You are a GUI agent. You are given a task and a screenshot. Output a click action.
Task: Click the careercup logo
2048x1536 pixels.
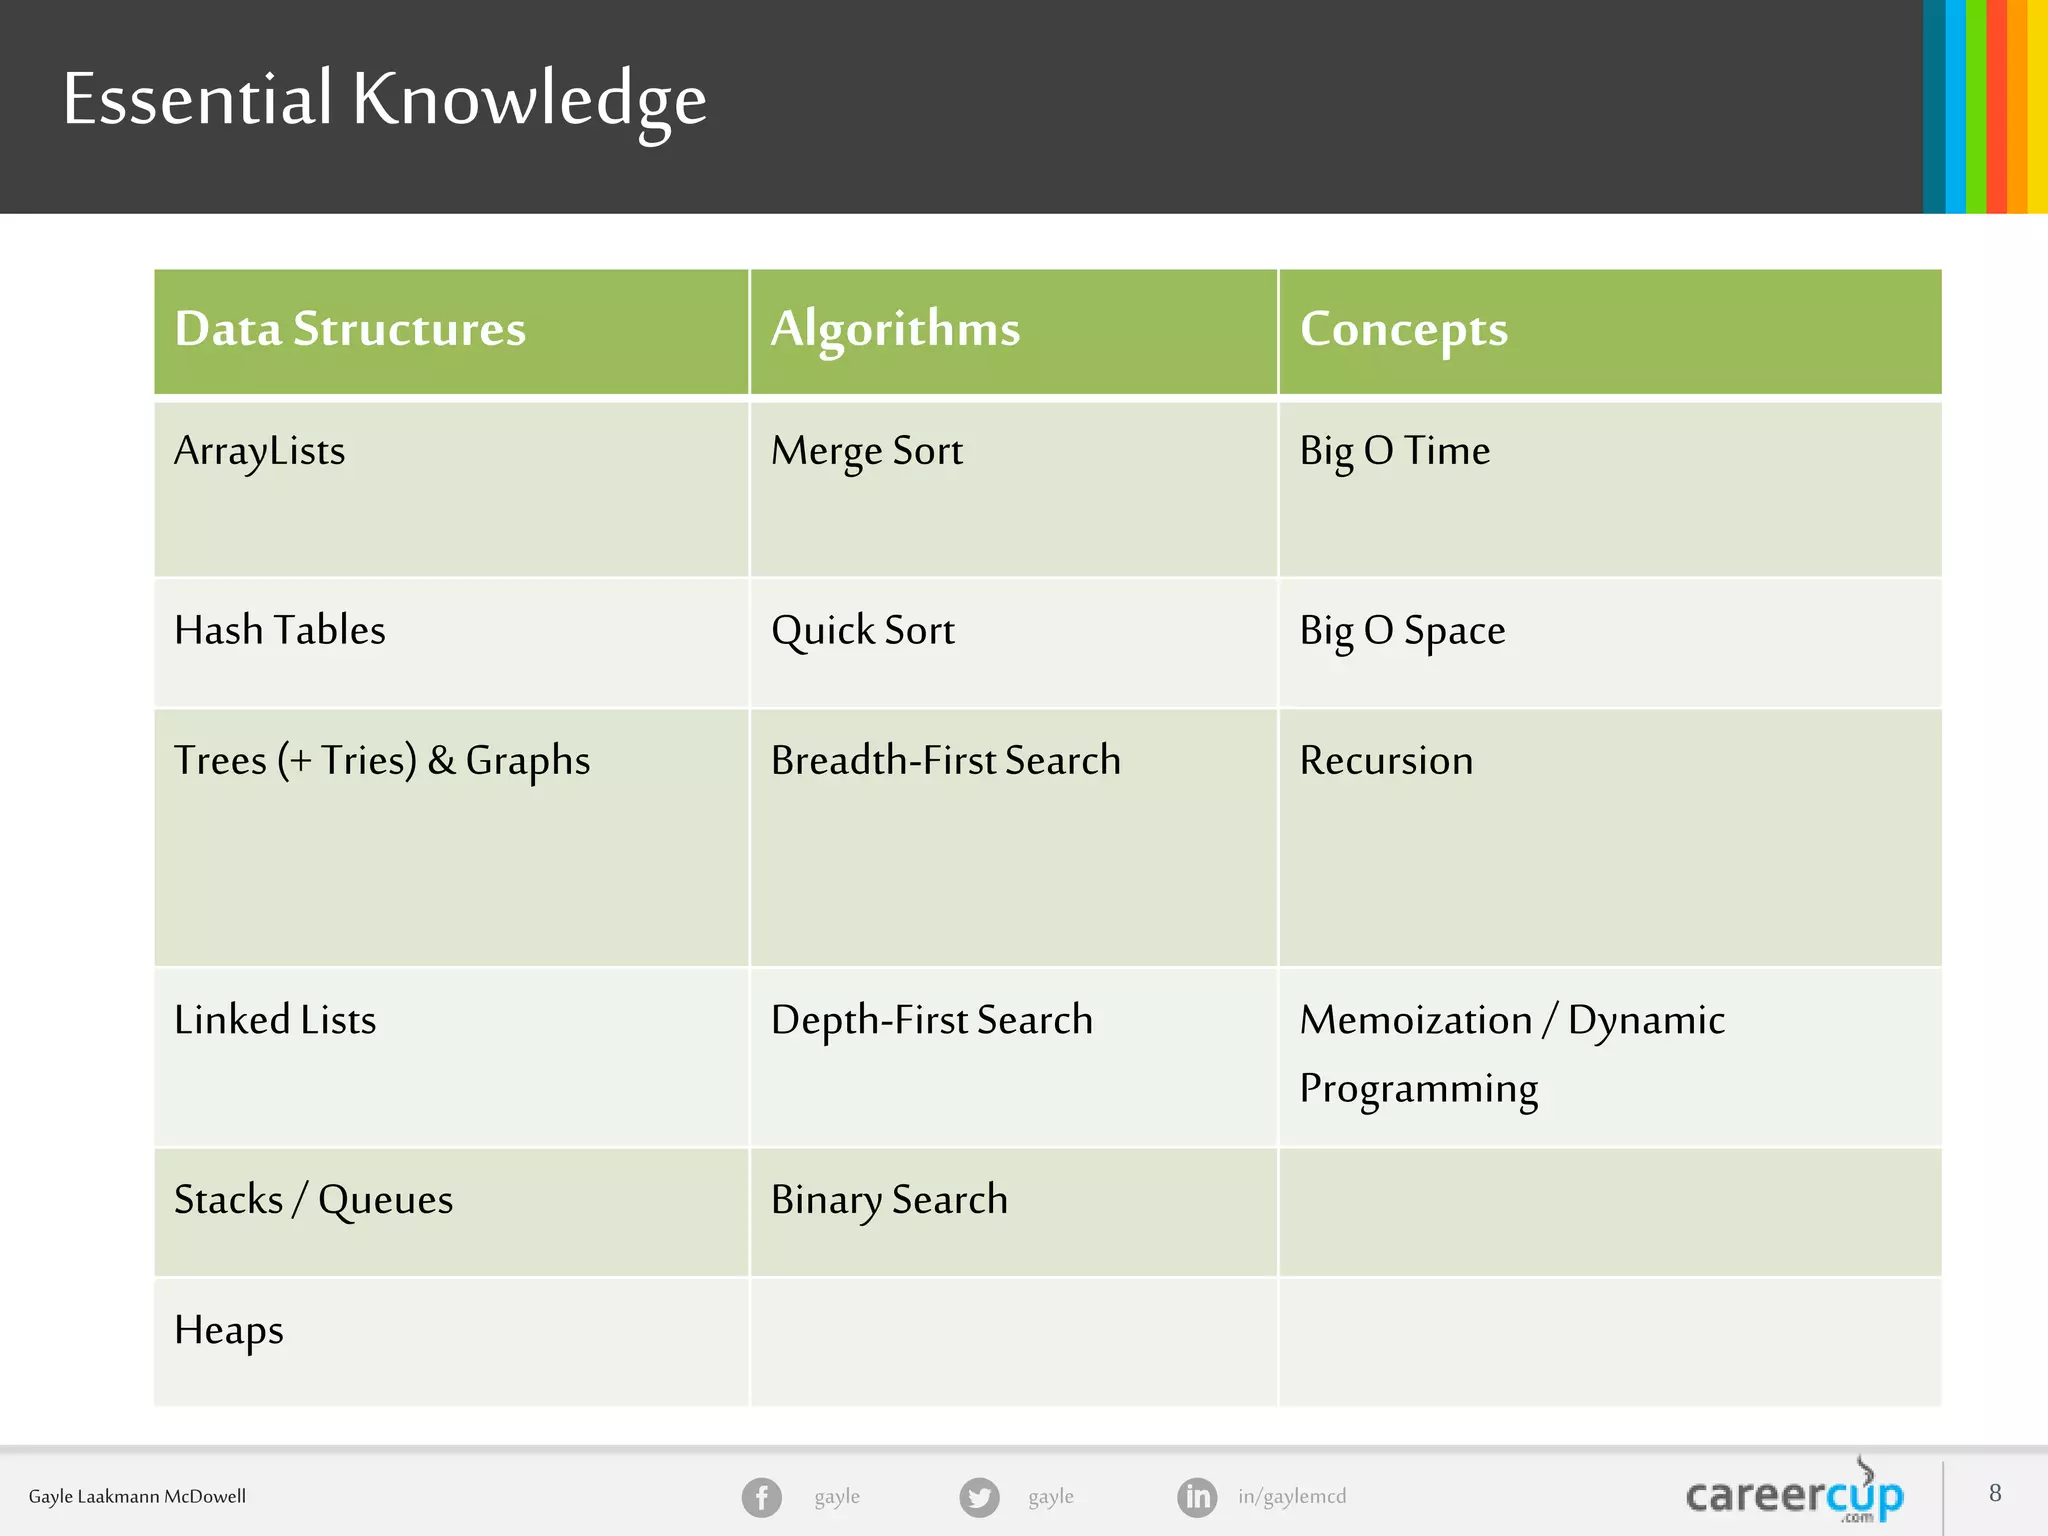click(x=1795, y=1491)
